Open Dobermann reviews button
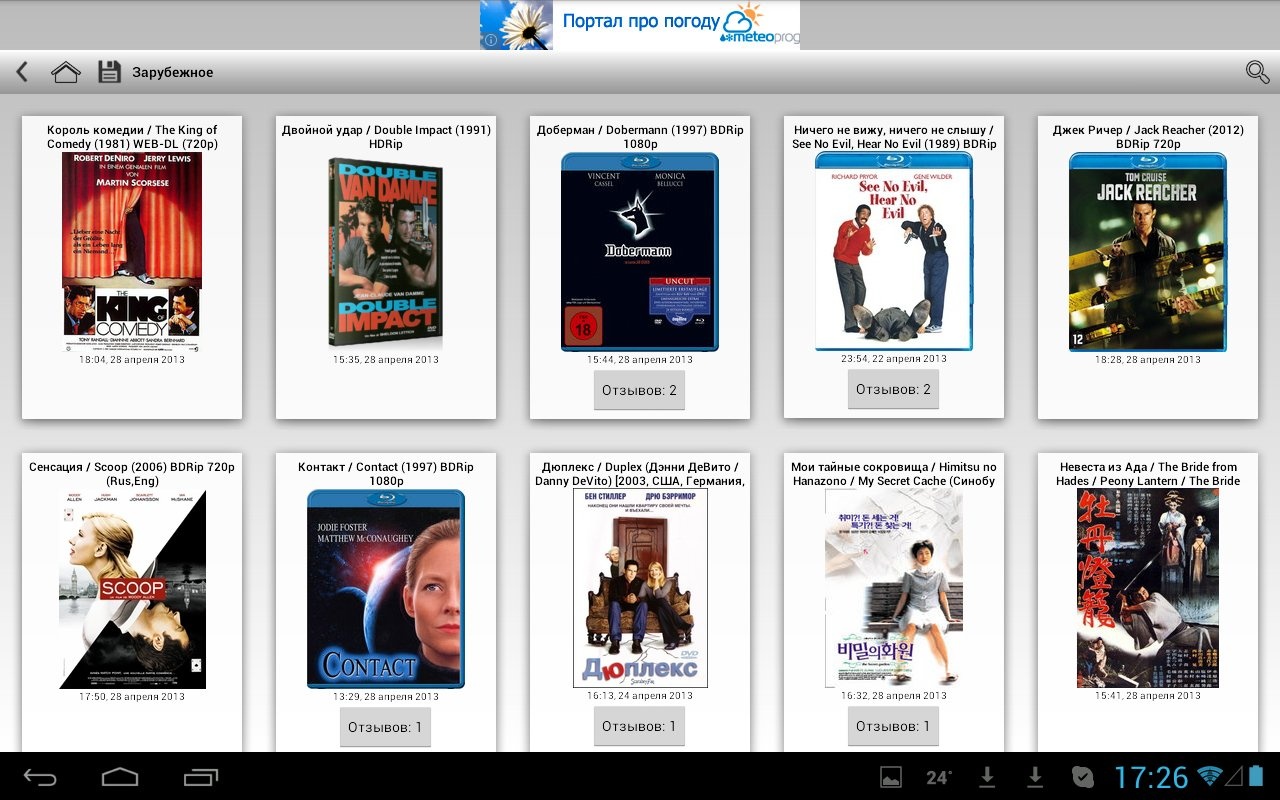The image size is (1280, 800). pos(639,390)
